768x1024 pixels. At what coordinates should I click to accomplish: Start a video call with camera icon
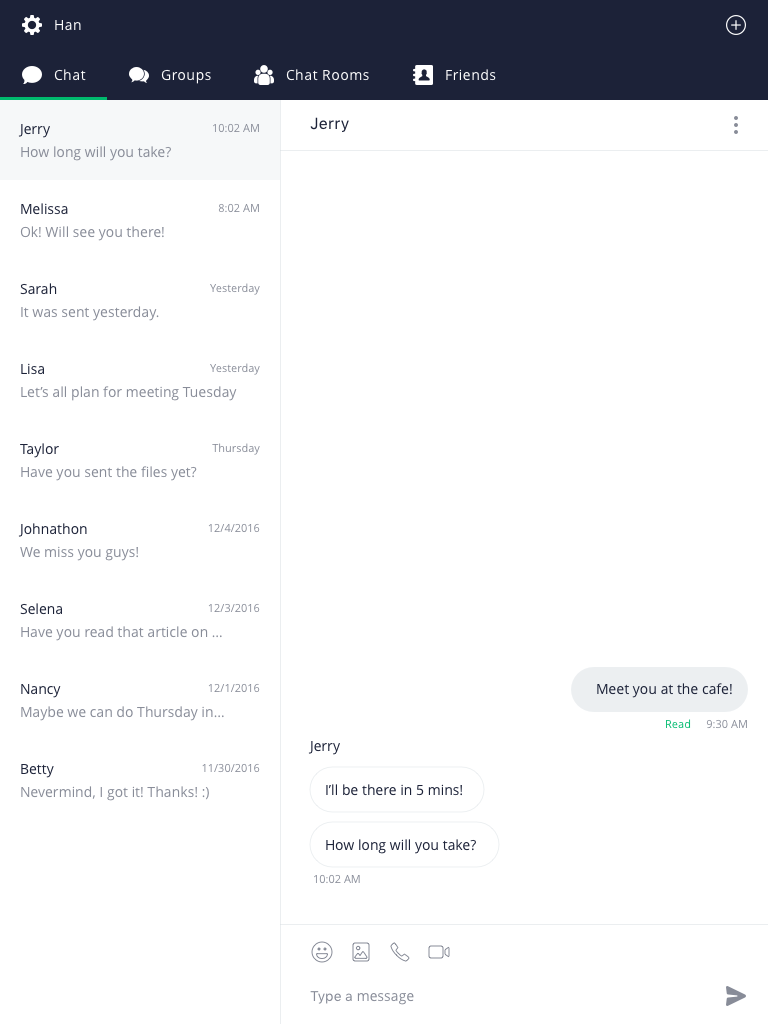(x=439, y=952)
